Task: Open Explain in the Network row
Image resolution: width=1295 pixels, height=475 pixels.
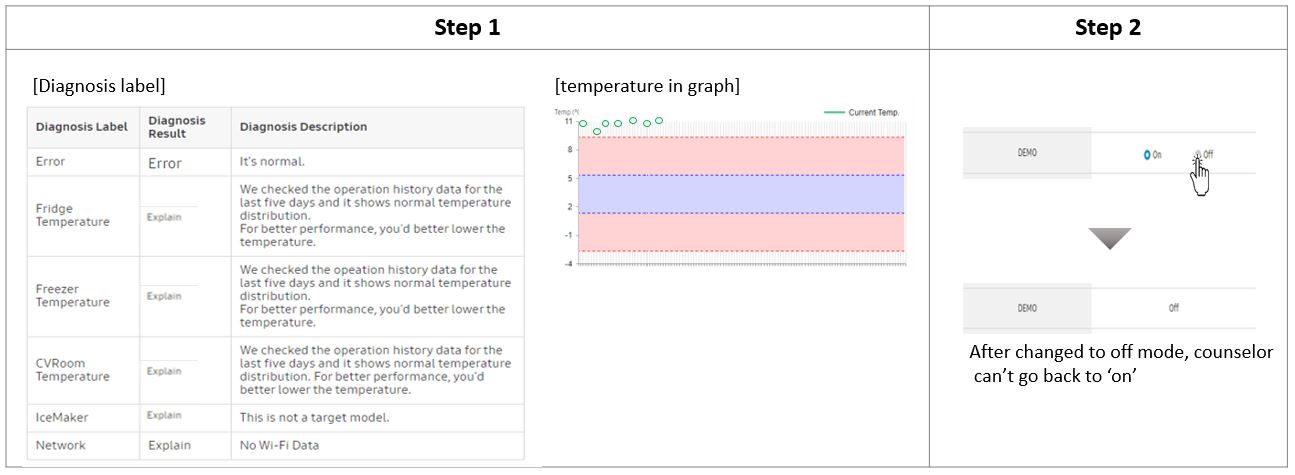Action: pos(169,445)
